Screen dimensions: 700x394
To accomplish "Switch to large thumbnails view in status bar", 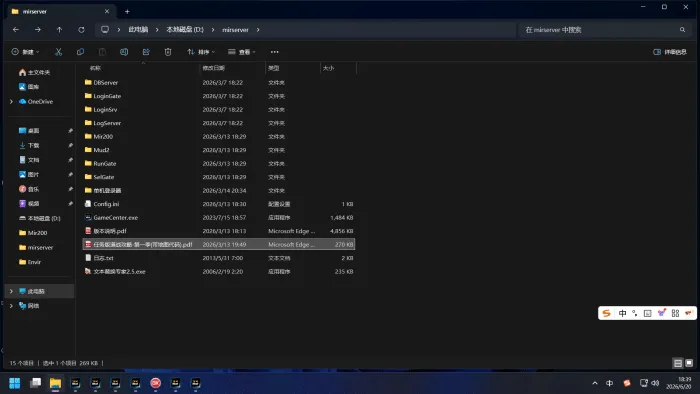I will pyautogui.click(x=689, y=363).
